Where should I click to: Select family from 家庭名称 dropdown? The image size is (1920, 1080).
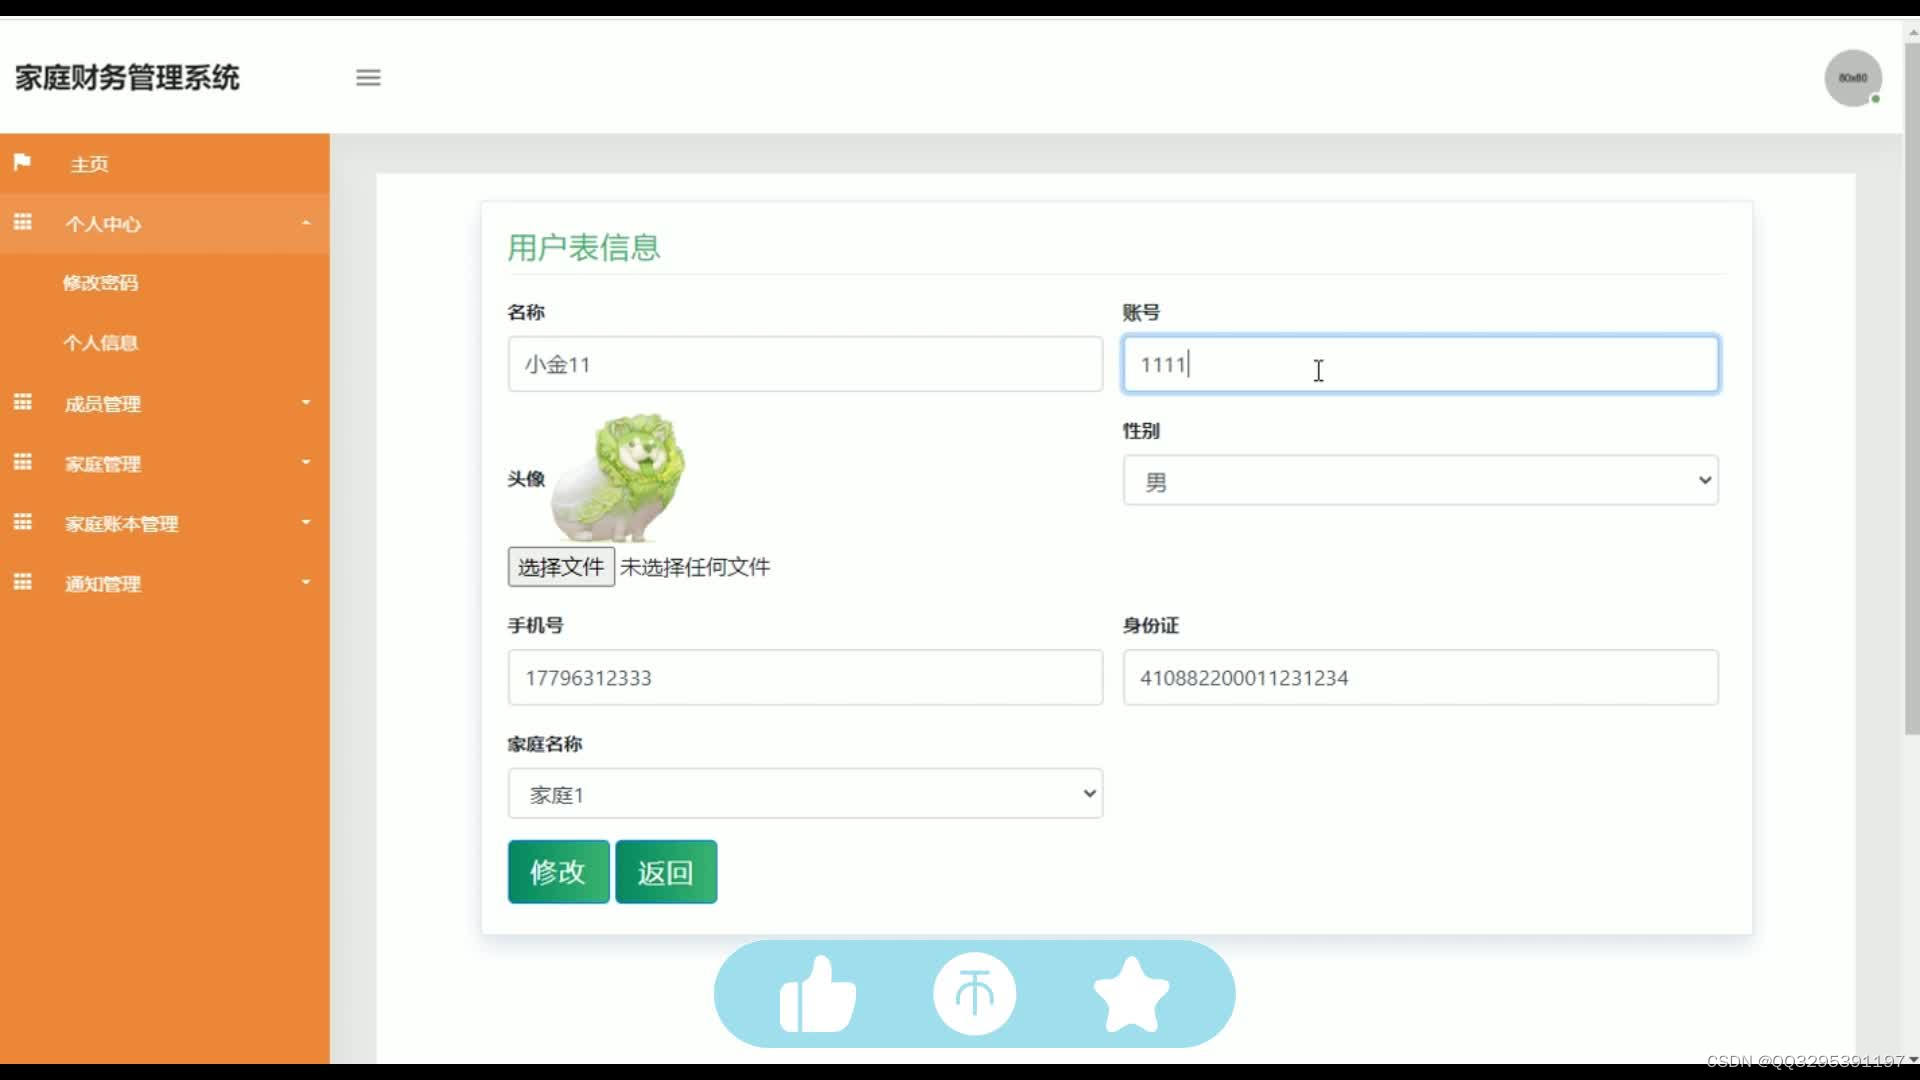pyautogui.click(x=804, y=794)
